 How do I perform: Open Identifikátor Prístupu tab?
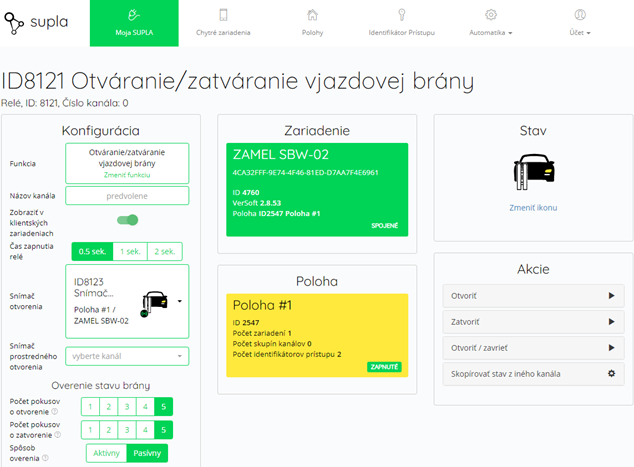[402, 23]
